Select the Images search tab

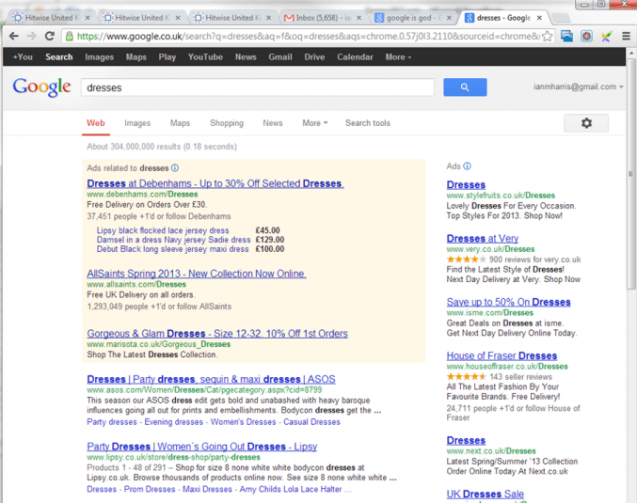coord(137,123)
